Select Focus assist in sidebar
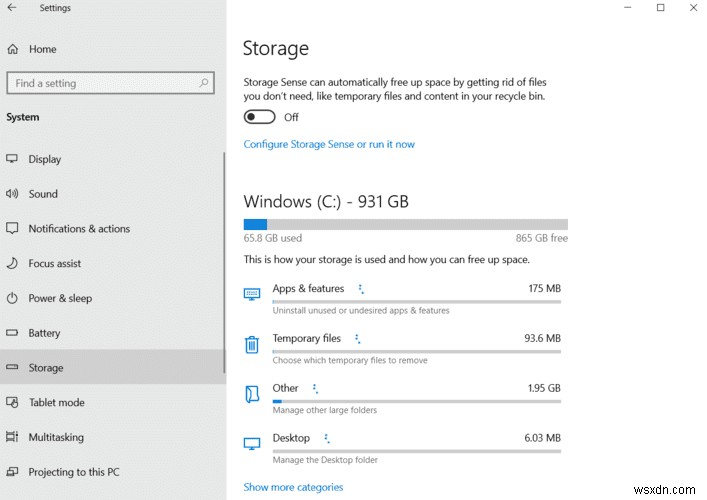707x500 pixels. (x=112, y=263)
